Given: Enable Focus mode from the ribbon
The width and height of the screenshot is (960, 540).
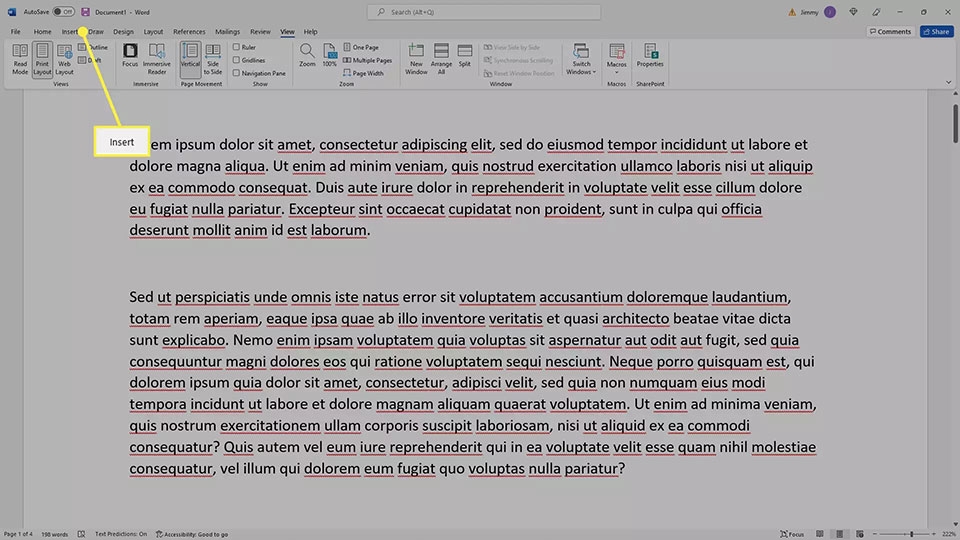Looking at the screenshot, I should pyautogui.click(x=130, y=55).
